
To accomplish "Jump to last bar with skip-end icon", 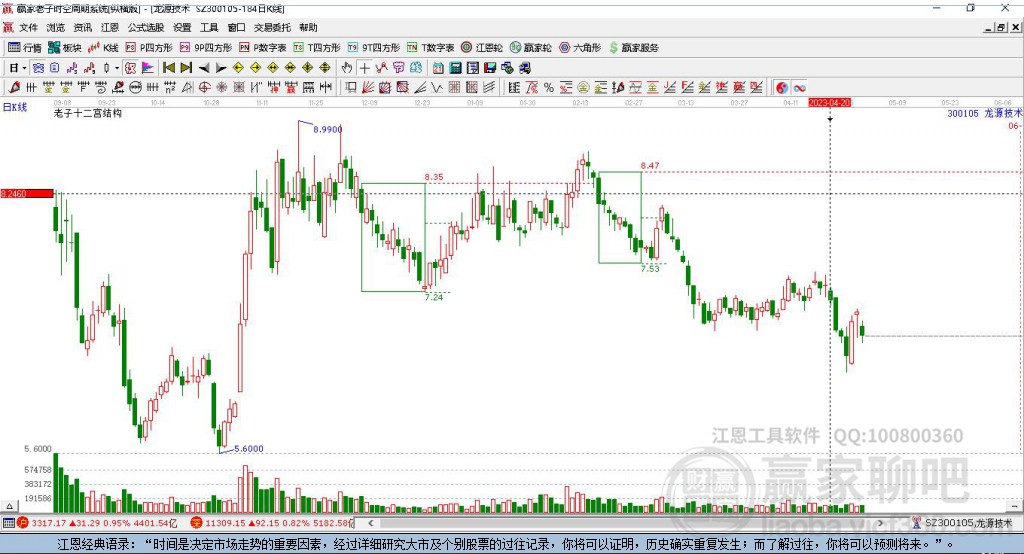I will point(186,68).
